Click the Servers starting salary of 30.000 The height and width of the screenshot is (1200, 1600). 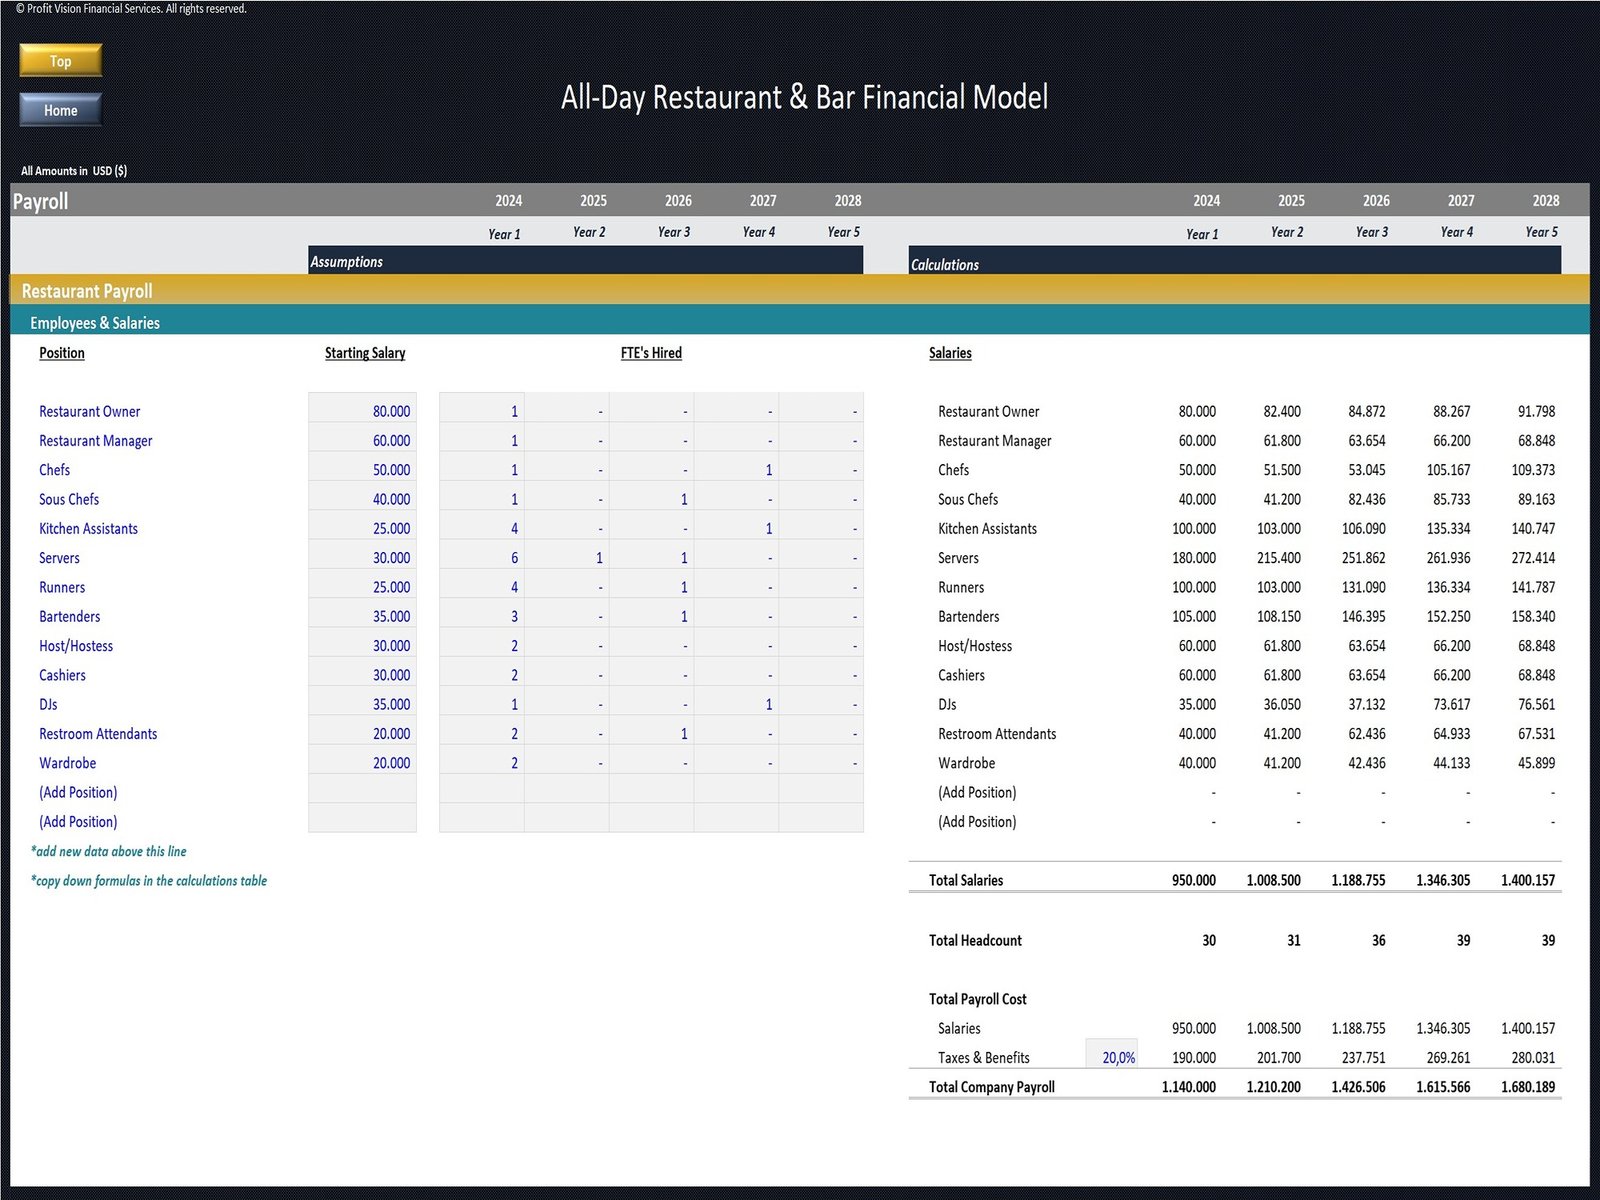[x=380, y=558]
